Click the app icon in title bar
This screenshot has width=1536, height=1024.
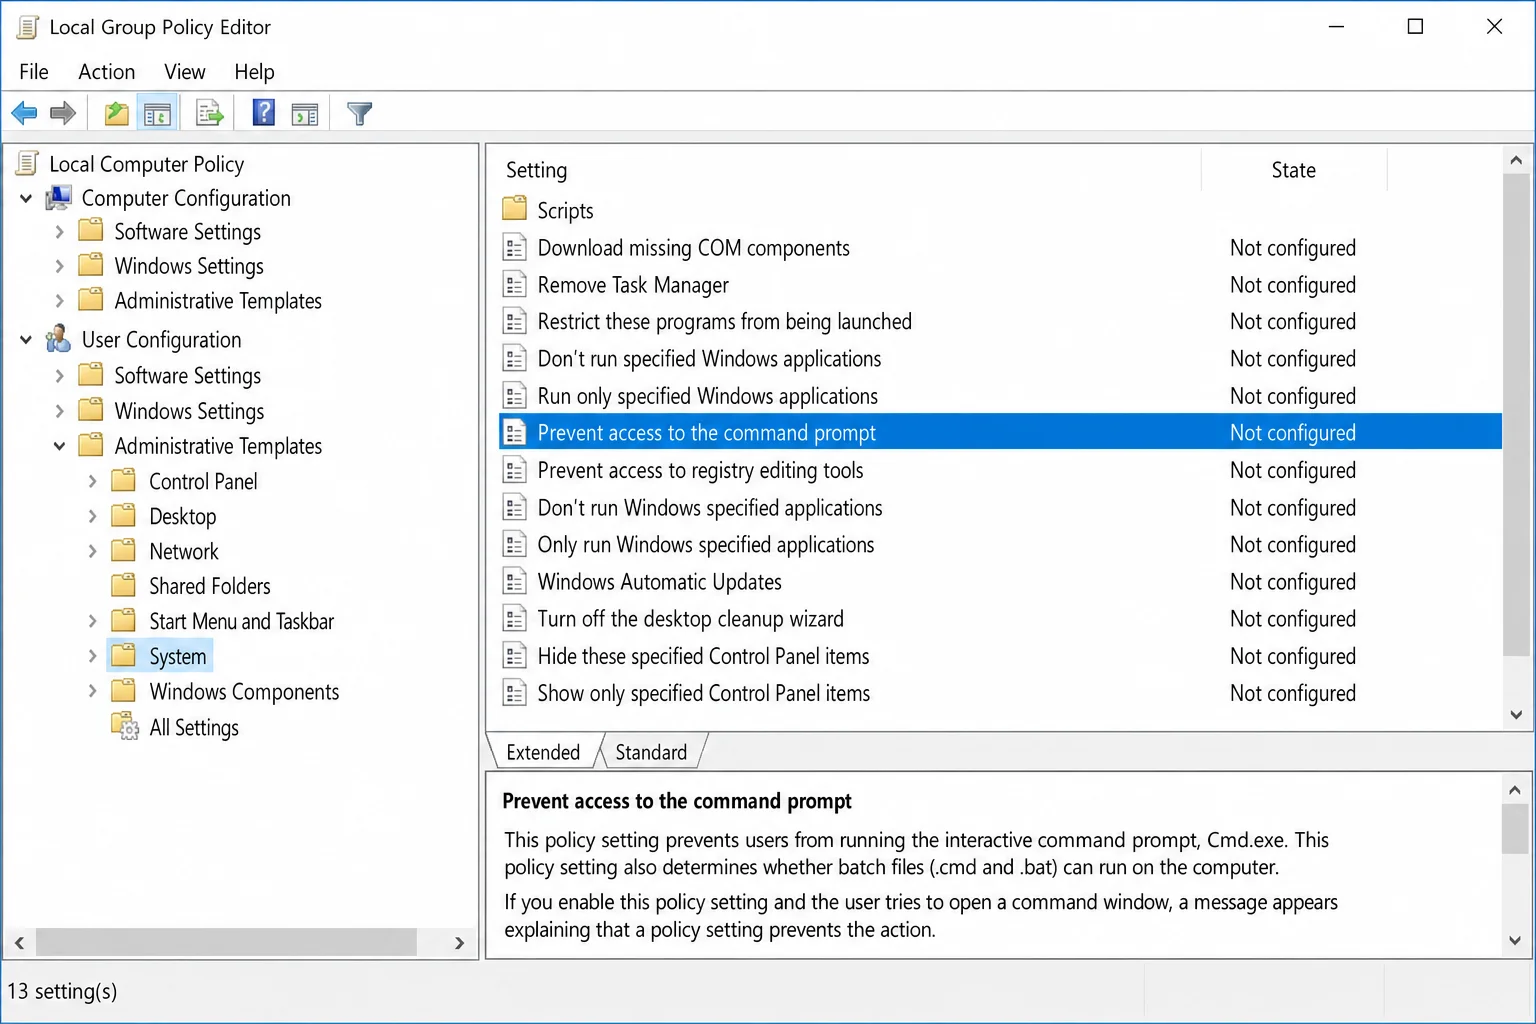point(28,27)
